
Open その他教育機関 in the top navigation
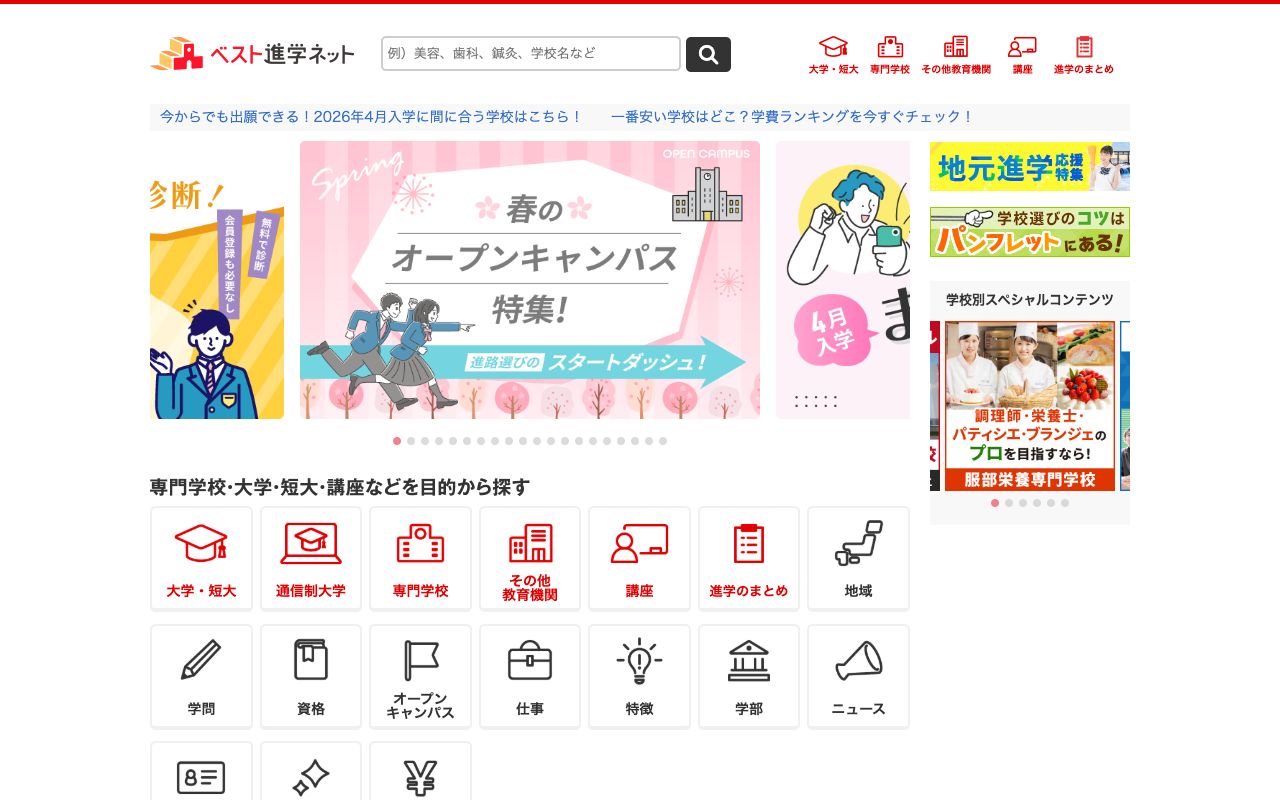(x=955, y=54)
